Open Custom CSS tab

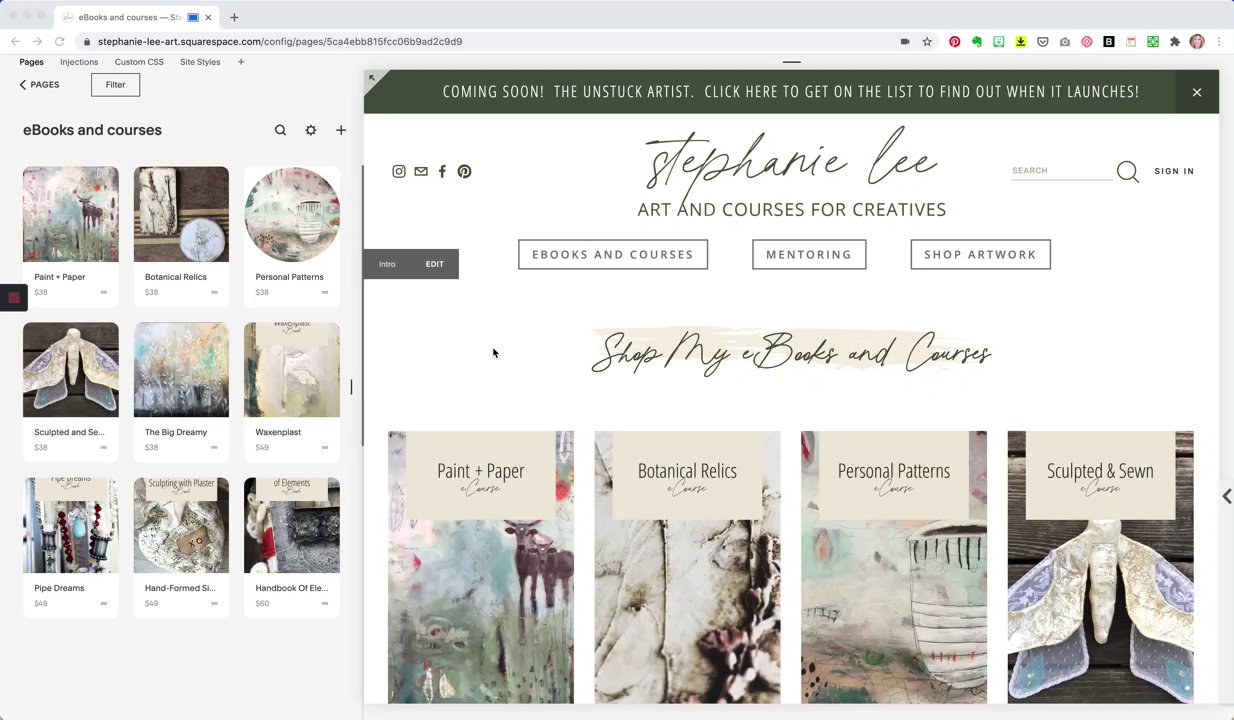[x=139, y=62]
